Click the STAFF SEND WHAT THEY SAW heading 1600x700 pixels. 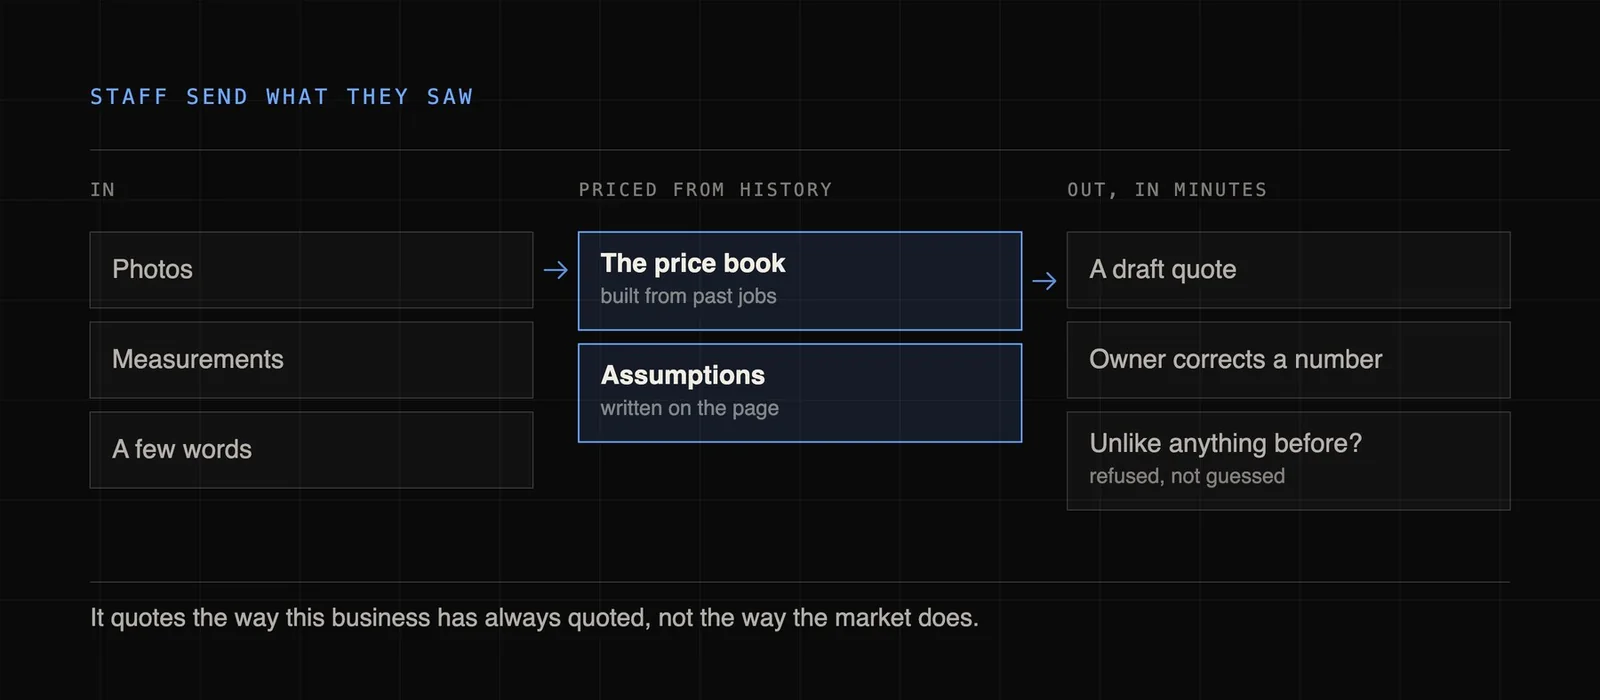(282, 97)
